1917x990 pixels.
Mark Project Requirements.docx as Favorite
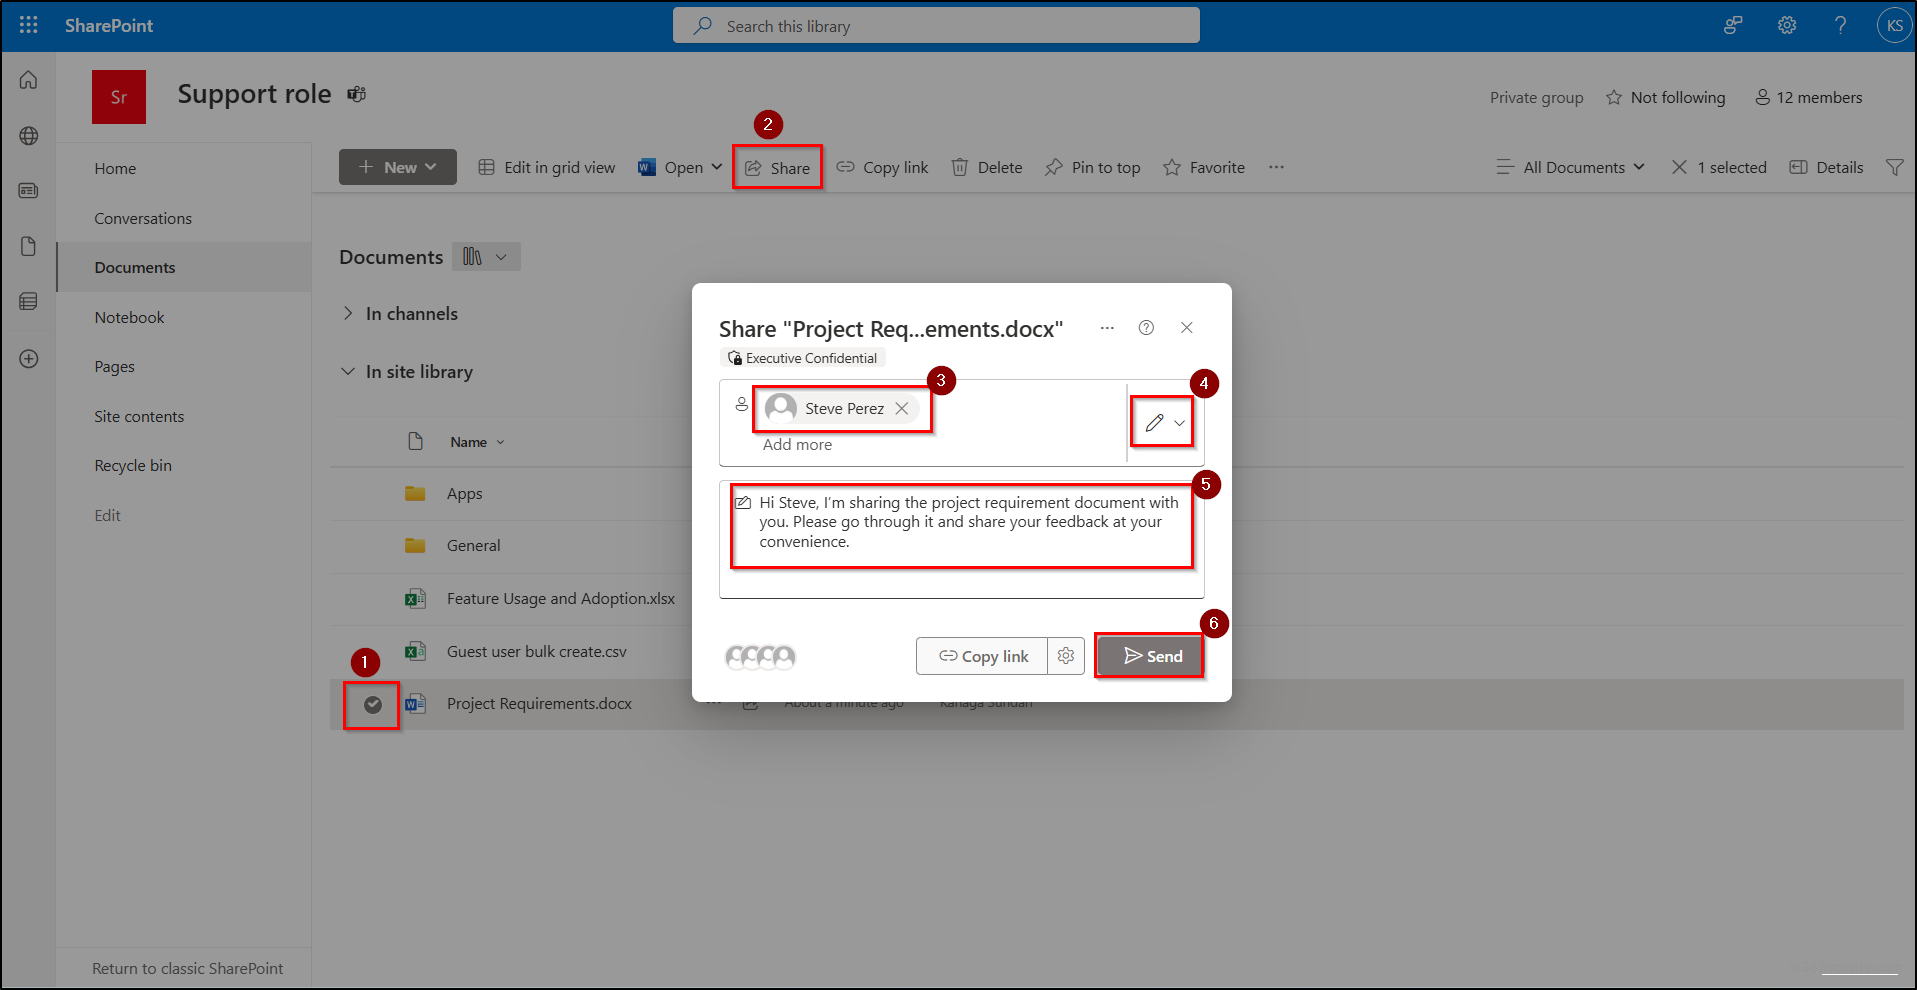pos(1203,167)
